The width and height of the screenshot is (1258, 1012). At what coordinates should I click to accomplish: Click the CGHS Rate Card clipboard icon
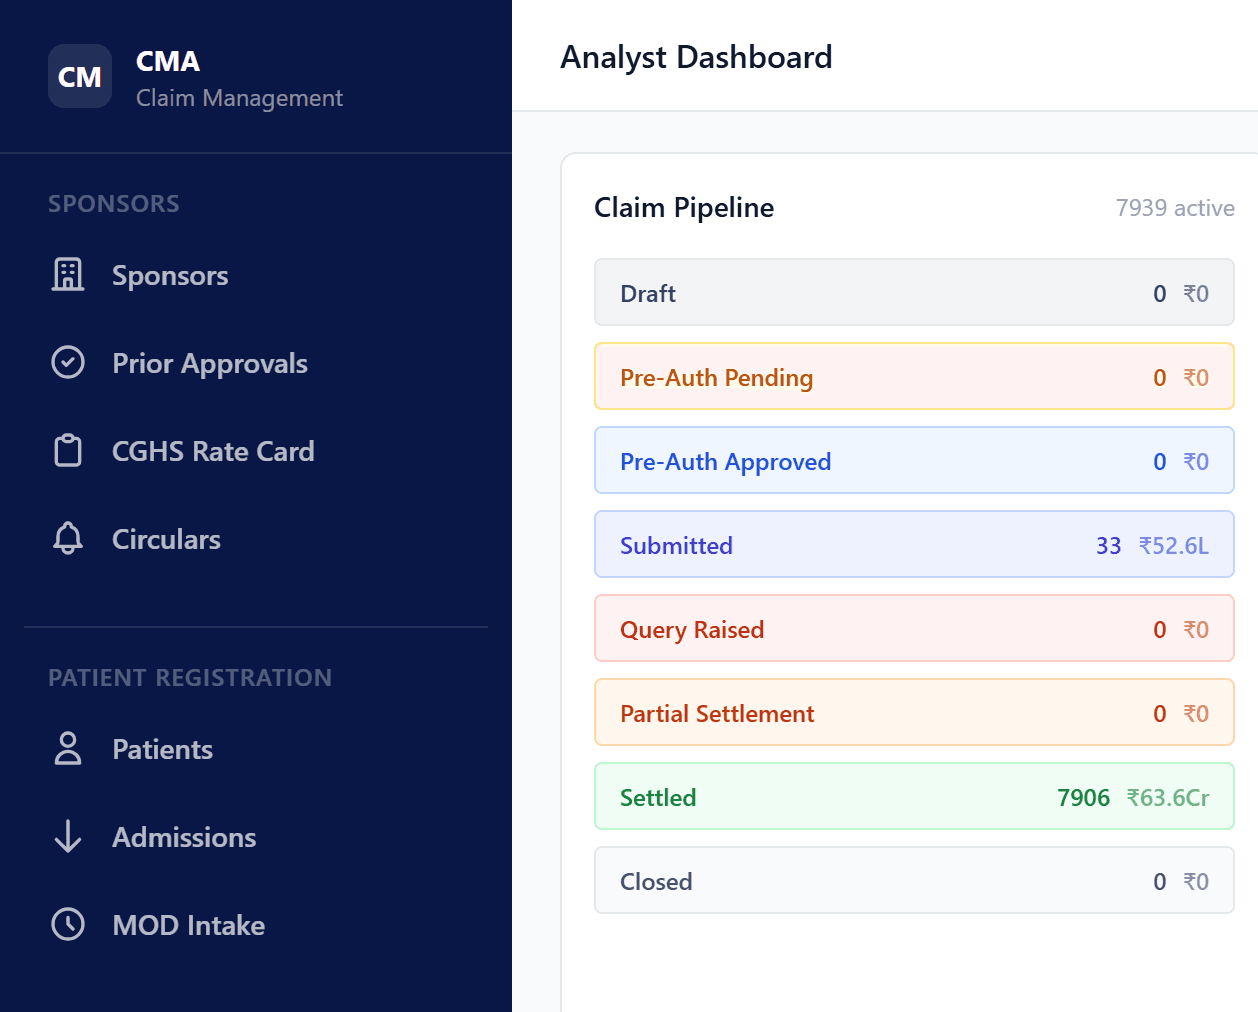(68, 451)
